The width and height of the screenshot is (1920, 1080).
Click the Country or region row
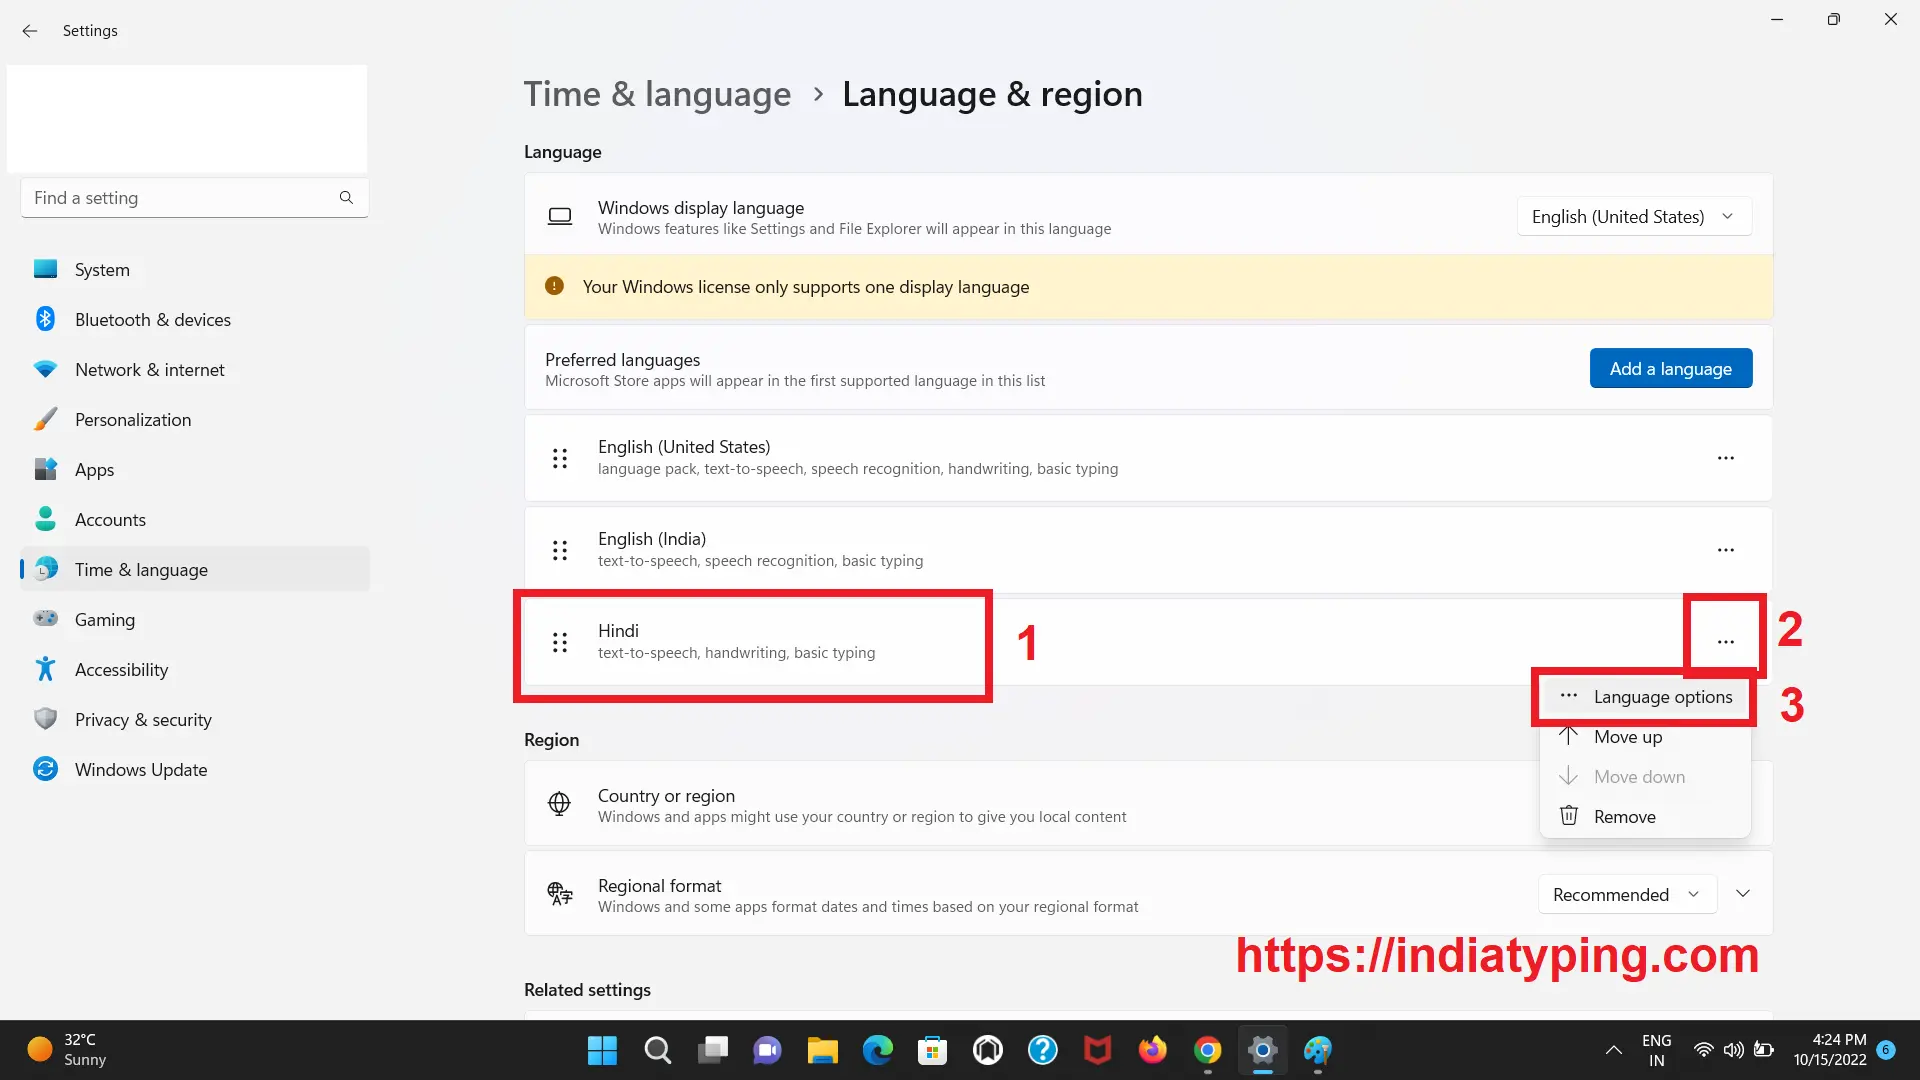(x=1148, y=804)
